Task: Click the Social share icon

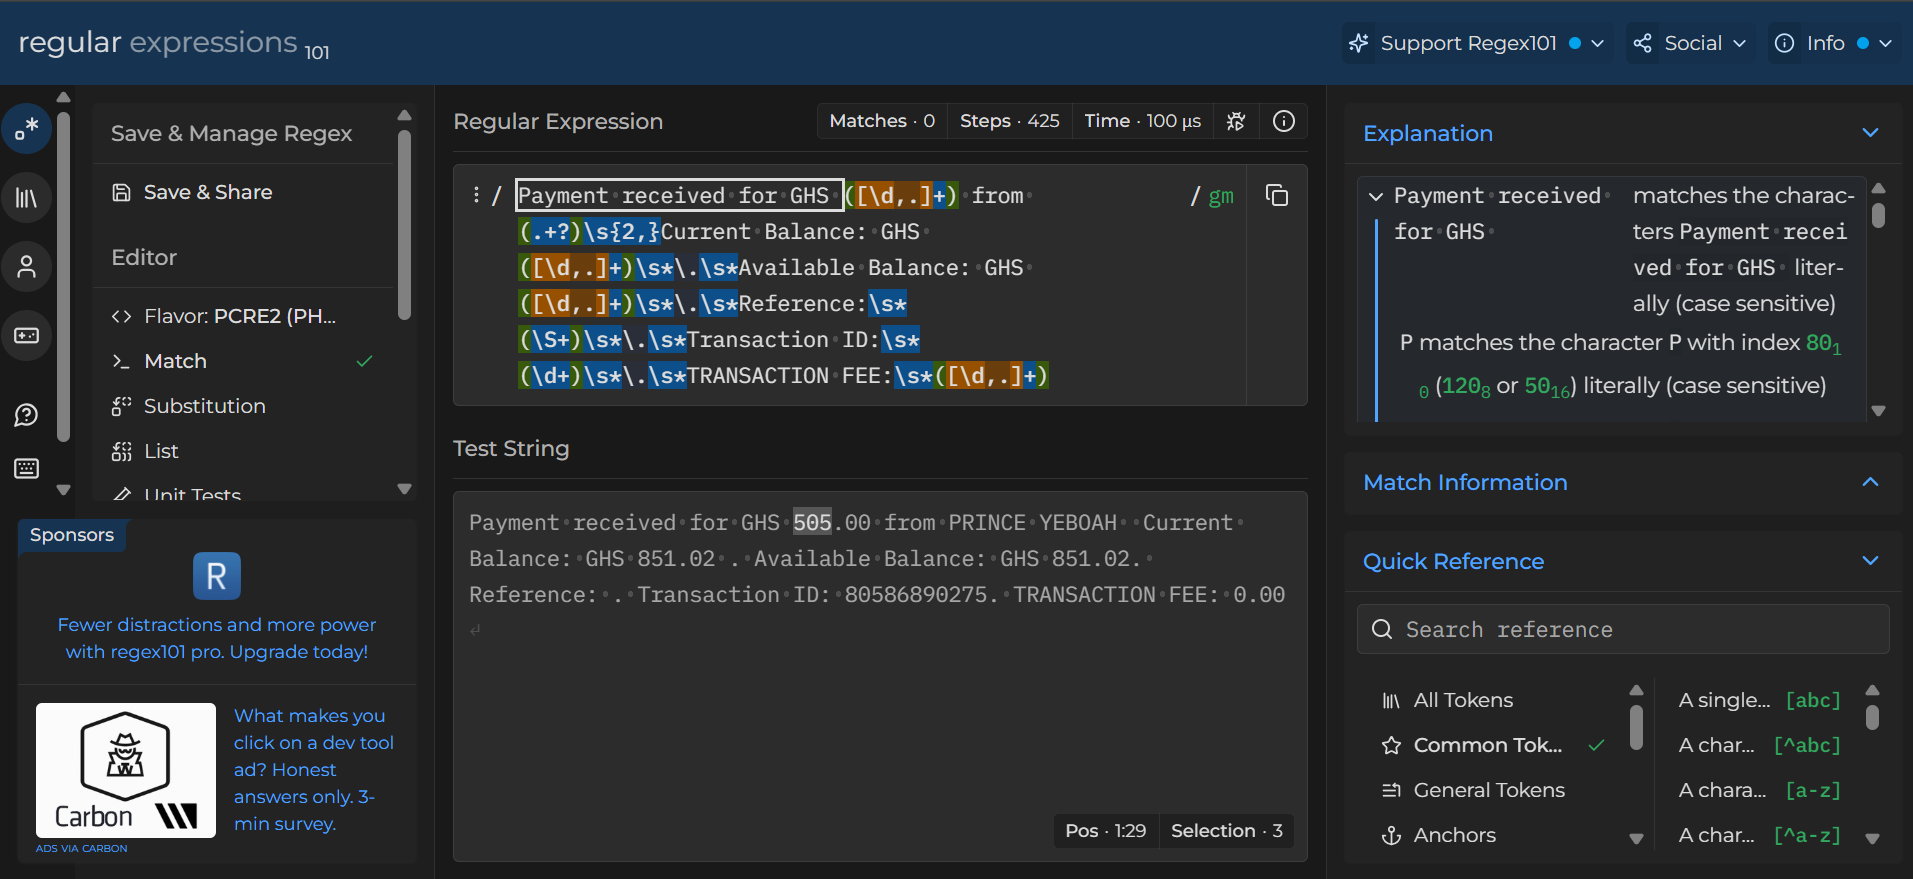Action: click(1643, 43)
